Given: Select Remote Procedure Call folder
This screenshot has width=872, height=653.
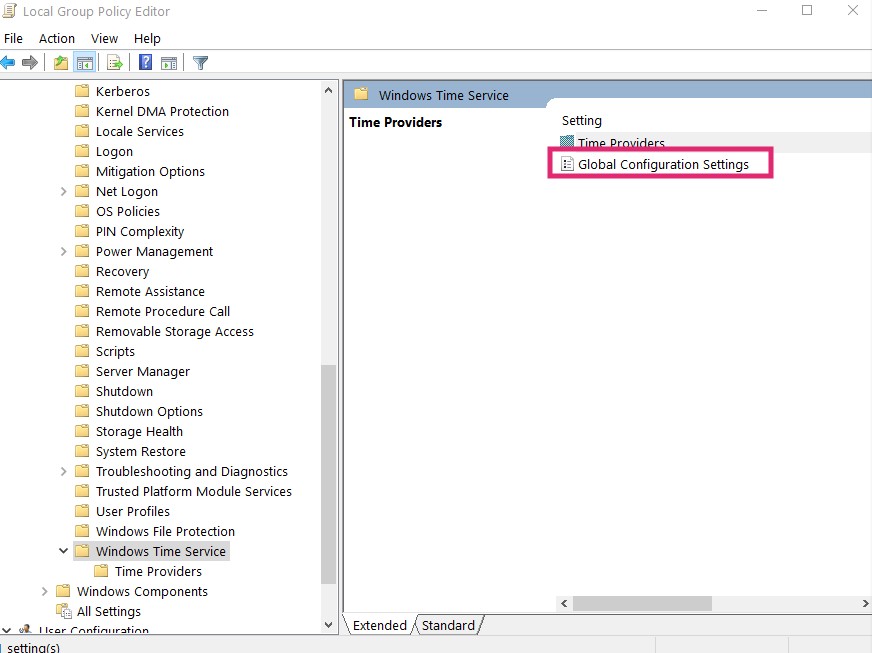Looking at the screenshot, I should pyautogui.click(x=162, y=311).
